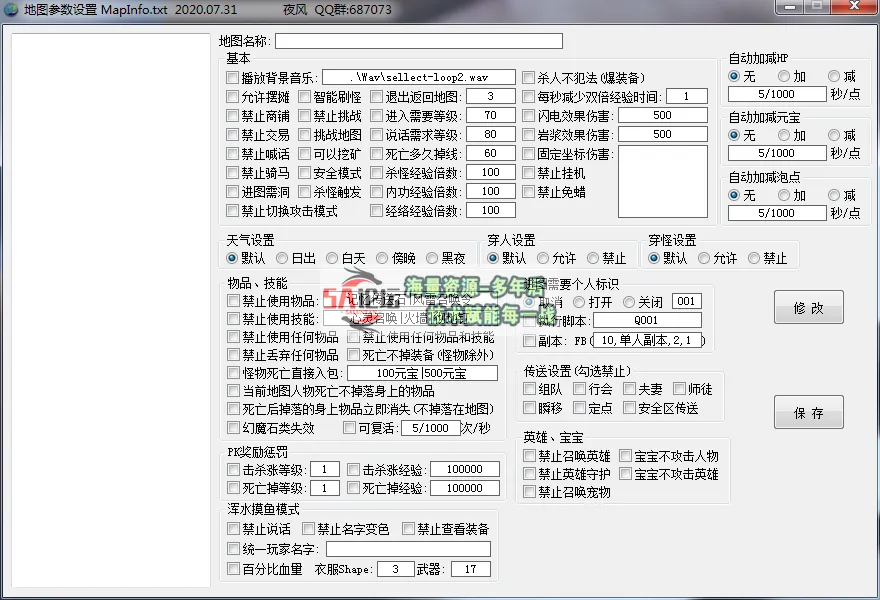This screenshot has width=880, height=600.
Task: Click the 修改 button
Action: (808, 307)
